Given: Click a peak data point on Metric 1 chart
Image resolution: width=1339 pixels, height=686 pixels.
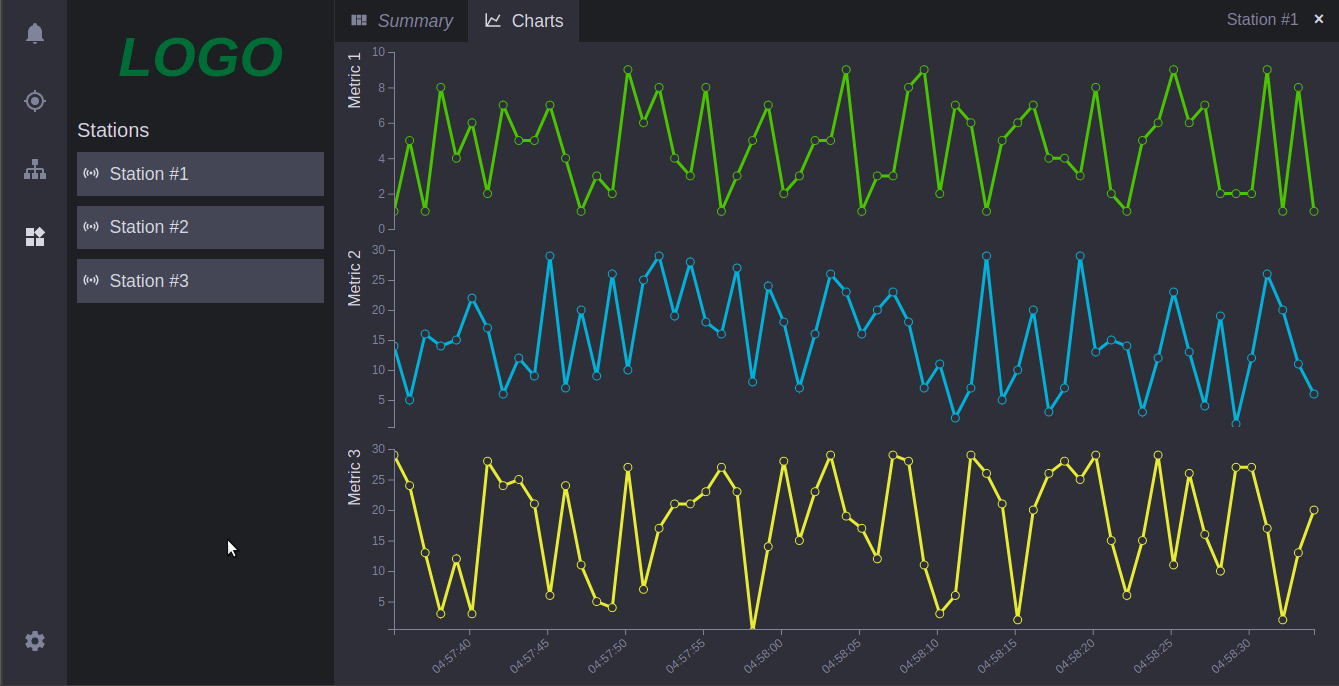Looking at the screenshot, I should click(628, 71).
